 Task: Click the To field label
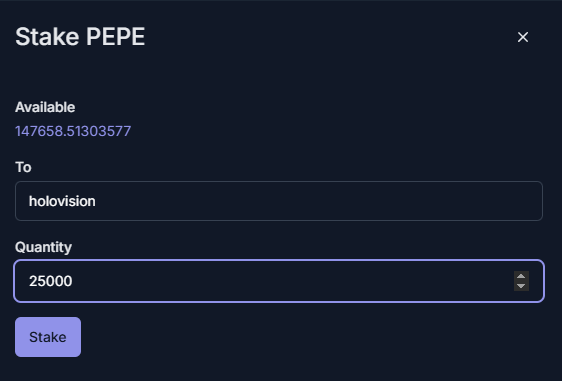[23, 167]
